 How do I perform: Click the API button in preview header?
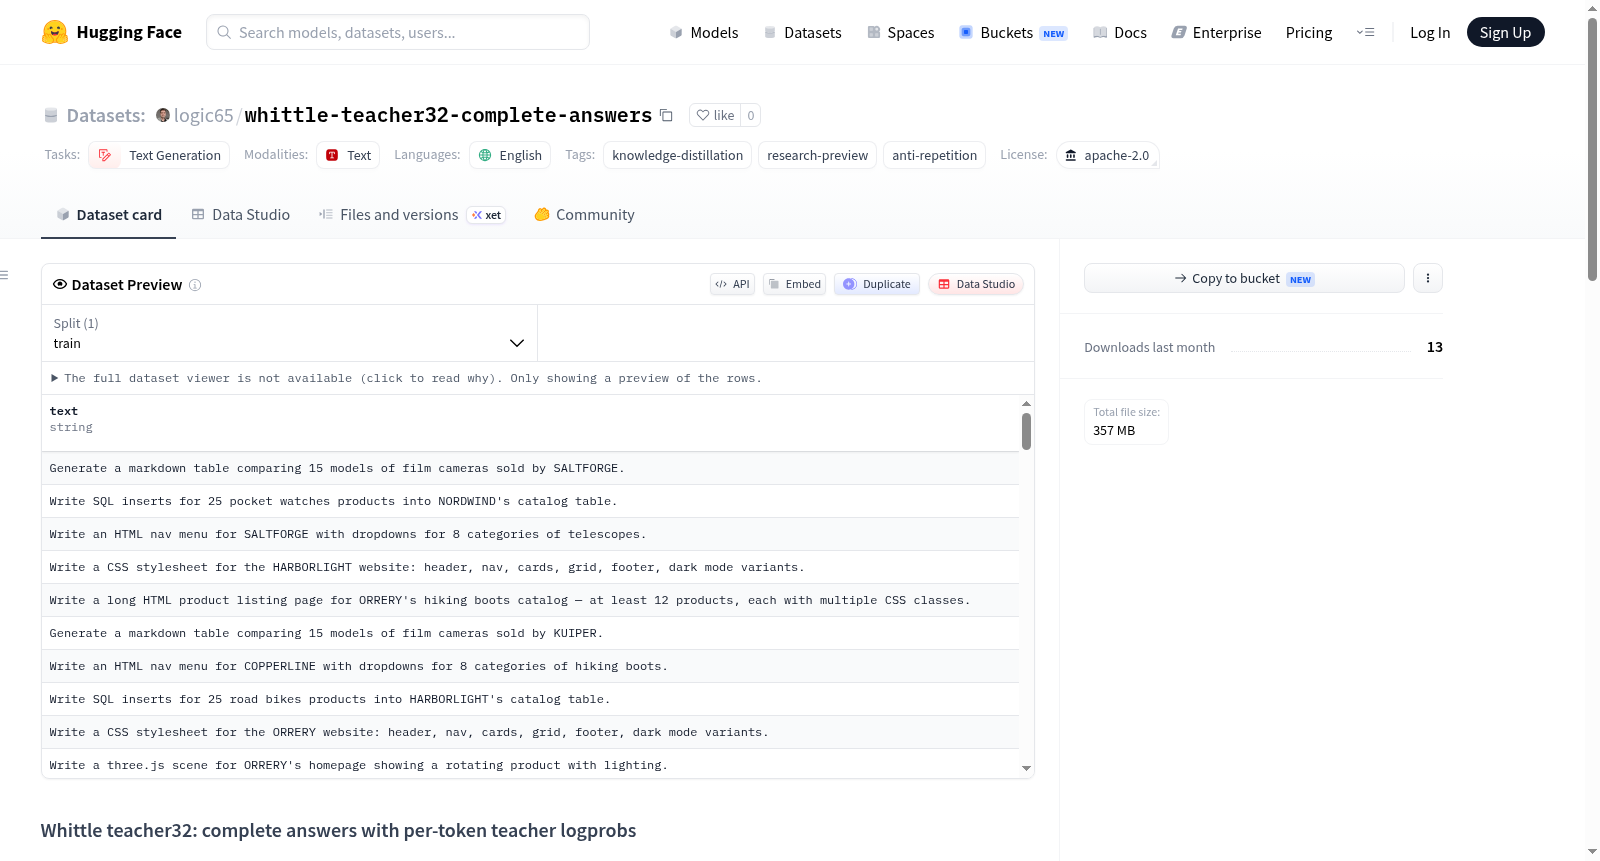tap(732, 284)
